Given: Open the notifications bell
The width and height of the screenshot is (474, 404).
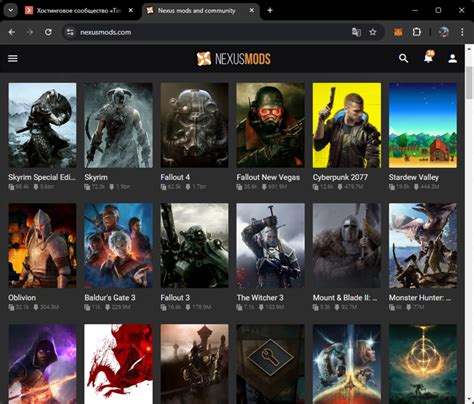Looking at the screenshot, I should tap(429, 57).
